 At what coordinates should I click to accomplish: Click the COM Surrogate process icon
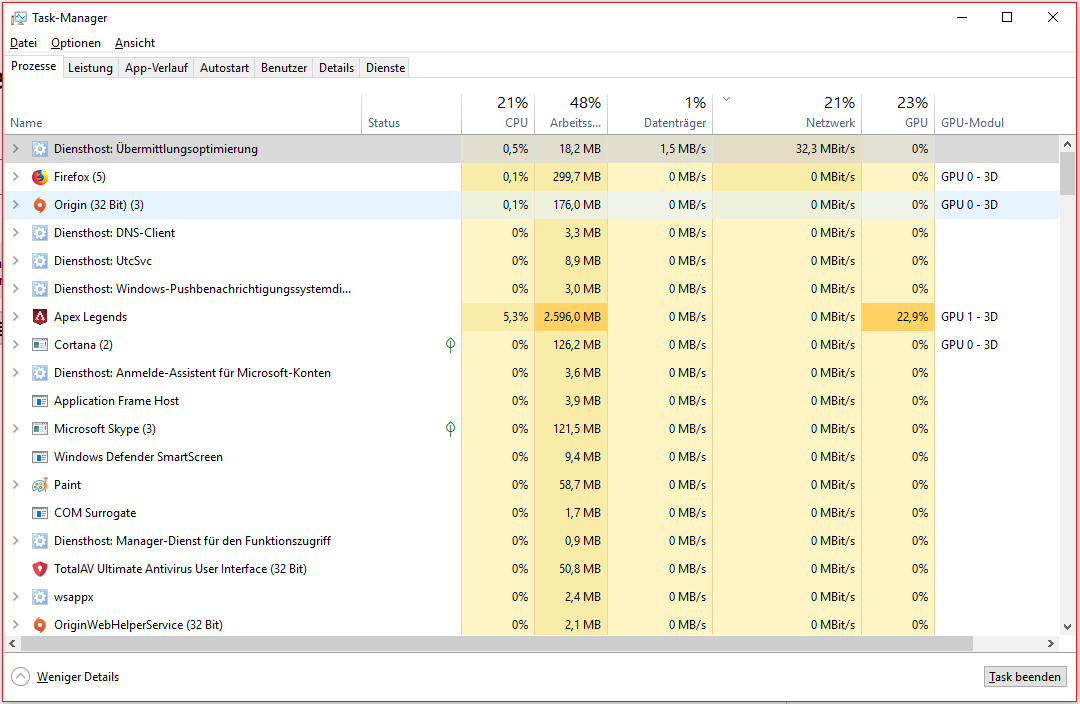(x=40, y=513)
